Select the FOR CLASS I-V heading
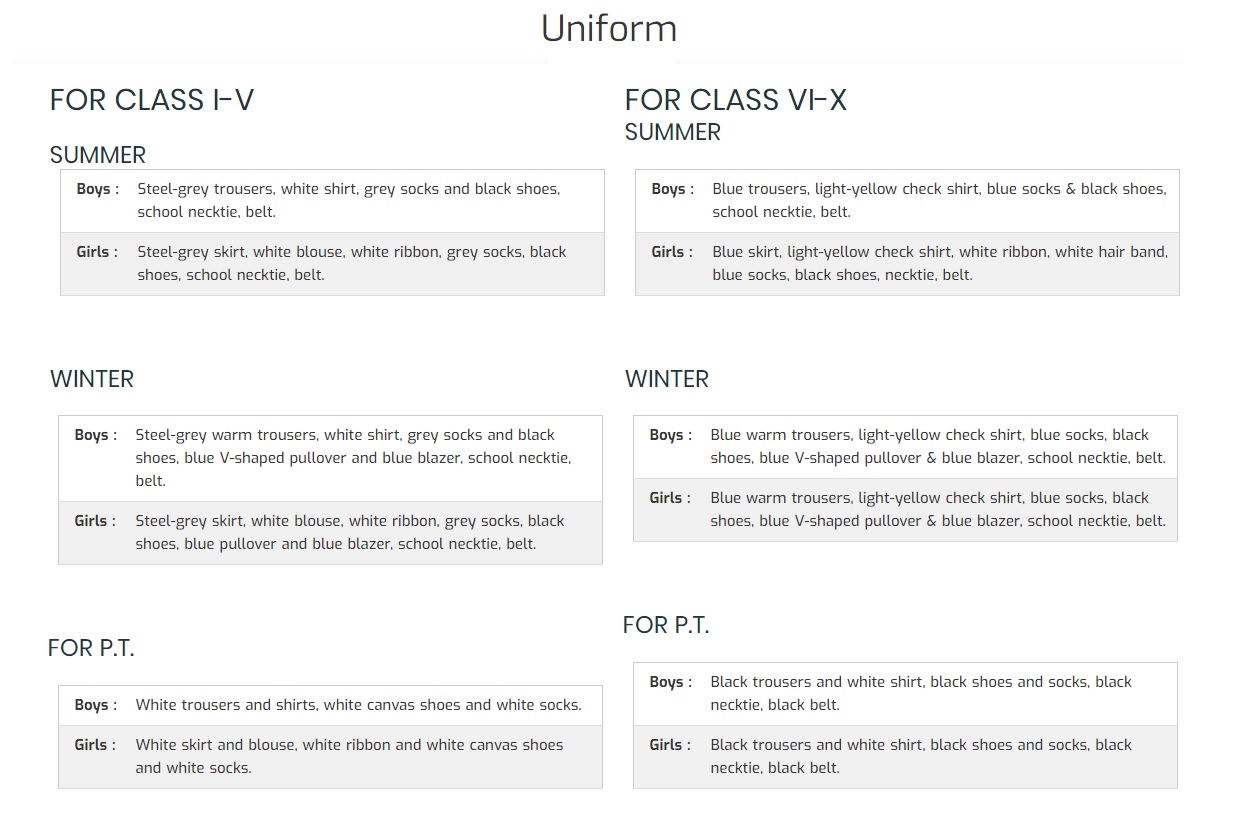 pyautogui.click(x=152, y=100)
